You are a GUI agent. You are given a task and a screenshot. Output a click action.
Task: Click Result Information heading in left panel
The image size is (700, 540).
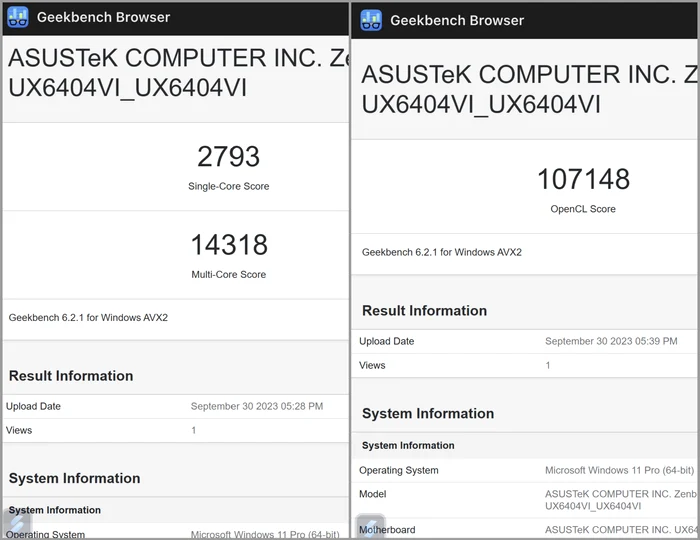click(71, 376)
